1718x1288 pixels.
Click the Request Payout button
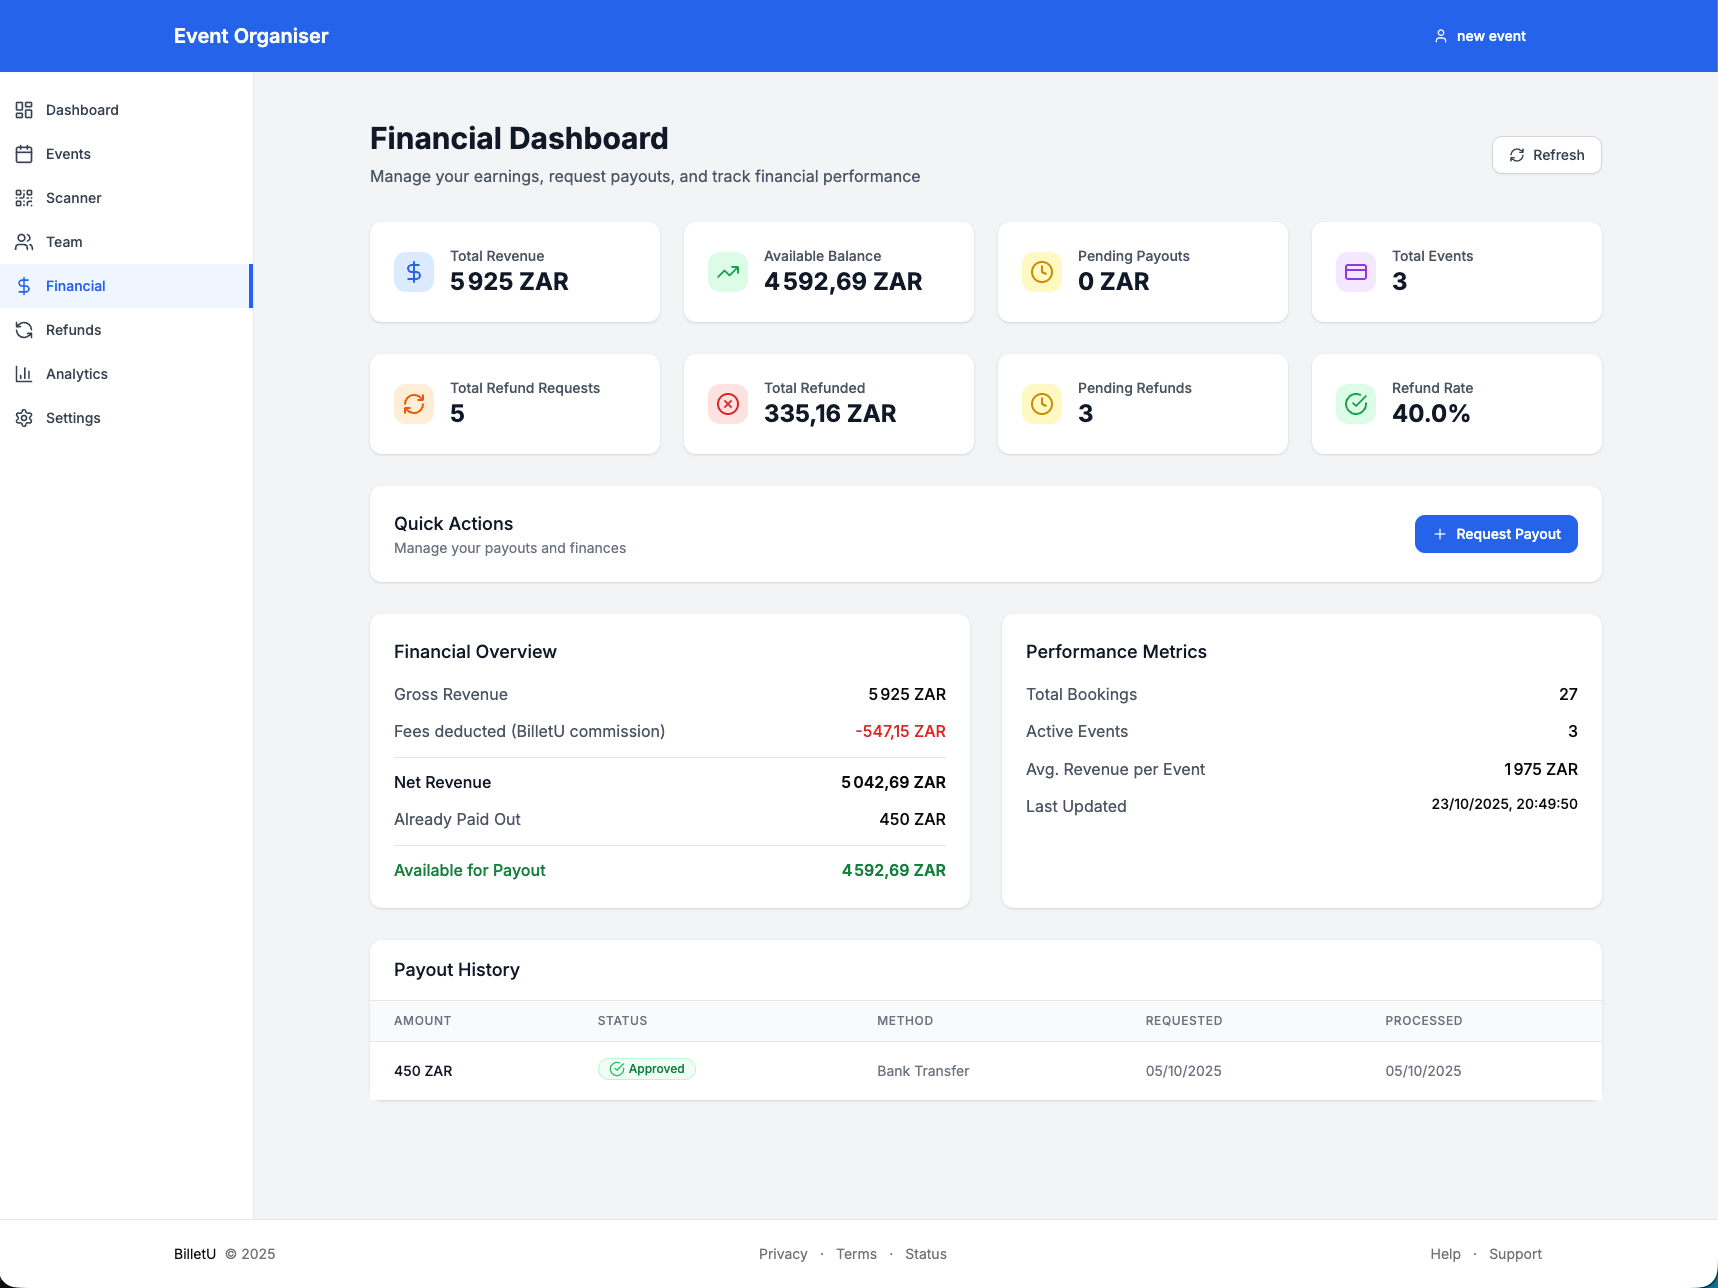[x=1496, y=534]
